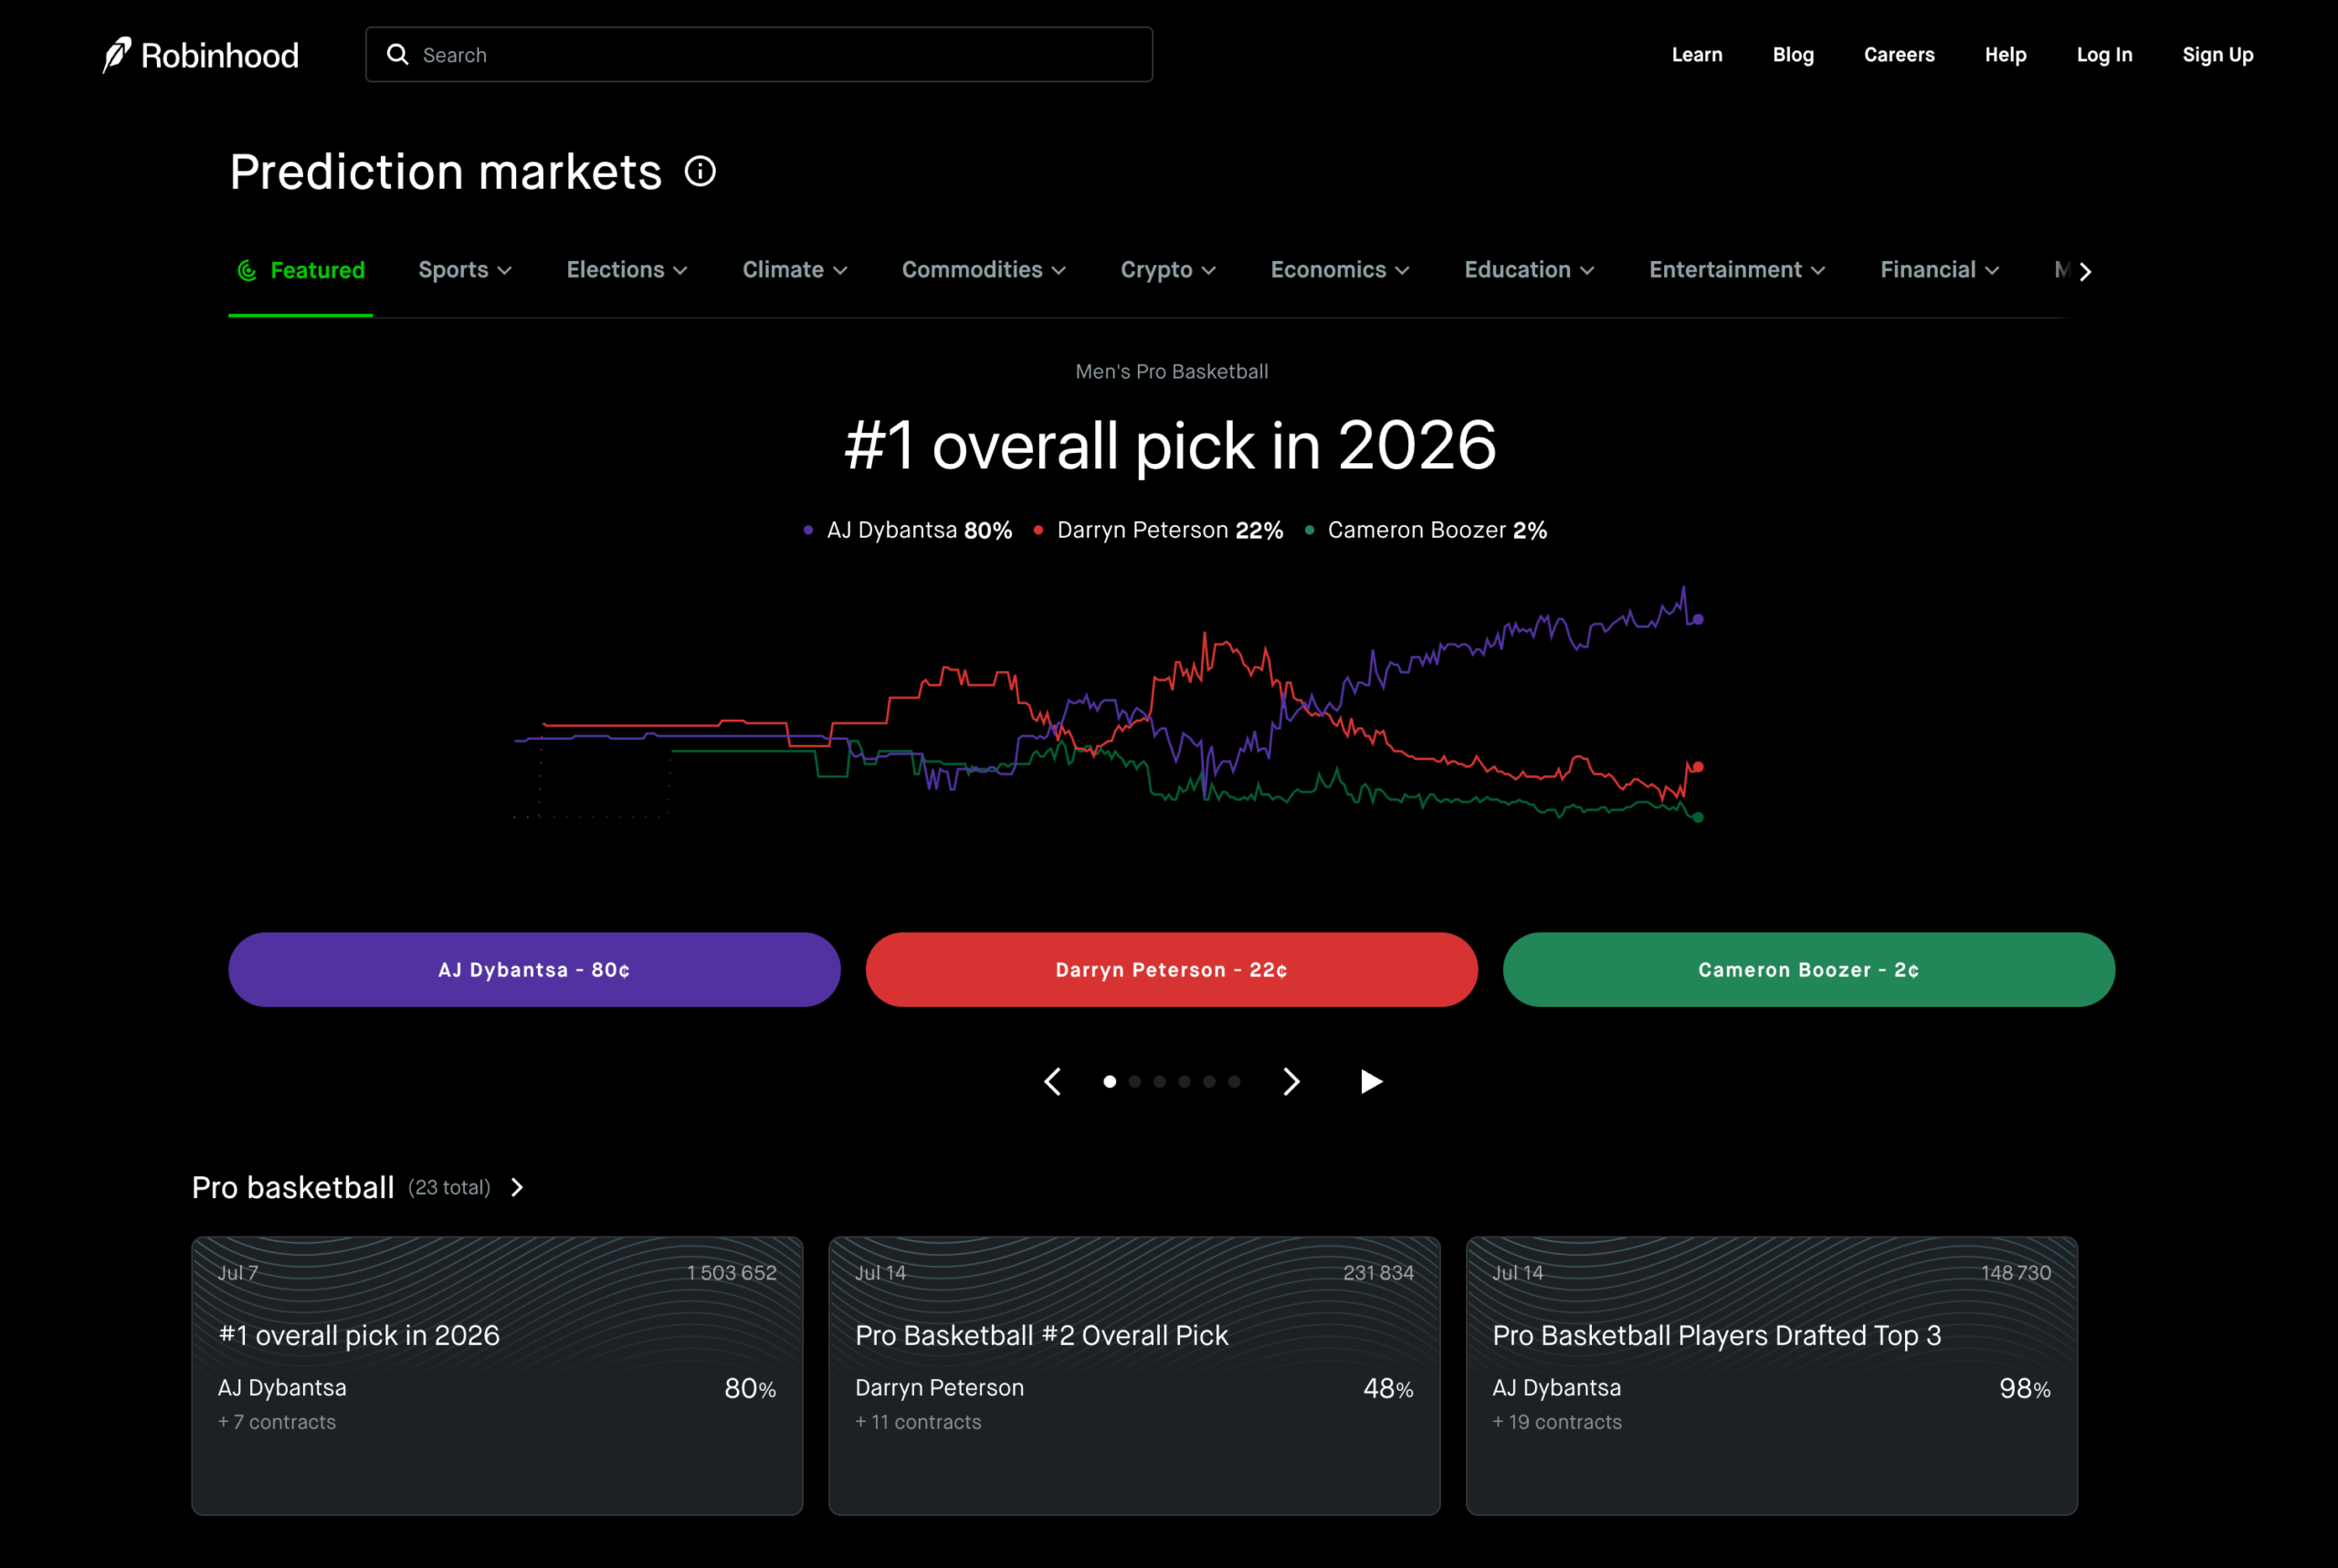The height and width of the screenshot is (1568, 2338).
Task: Buy AJ Dybantsa at 80¢ button
Action: click(534, 969)
